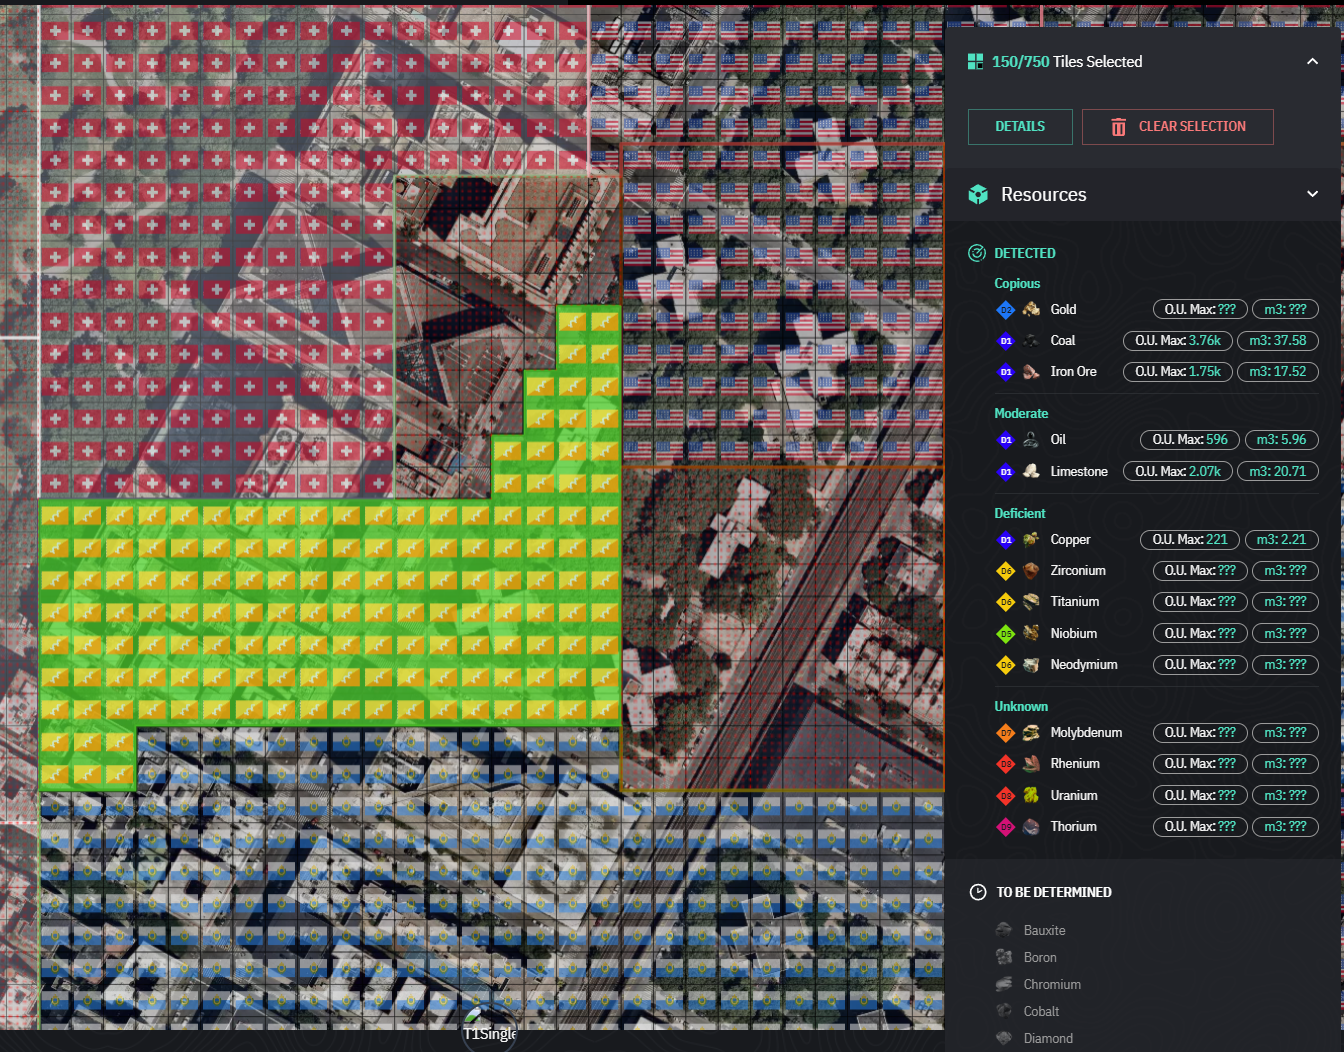This screenshot has width=1344, height=1052.
Task: Click the Oil resource icon
Action: [x=1031, y=440]
